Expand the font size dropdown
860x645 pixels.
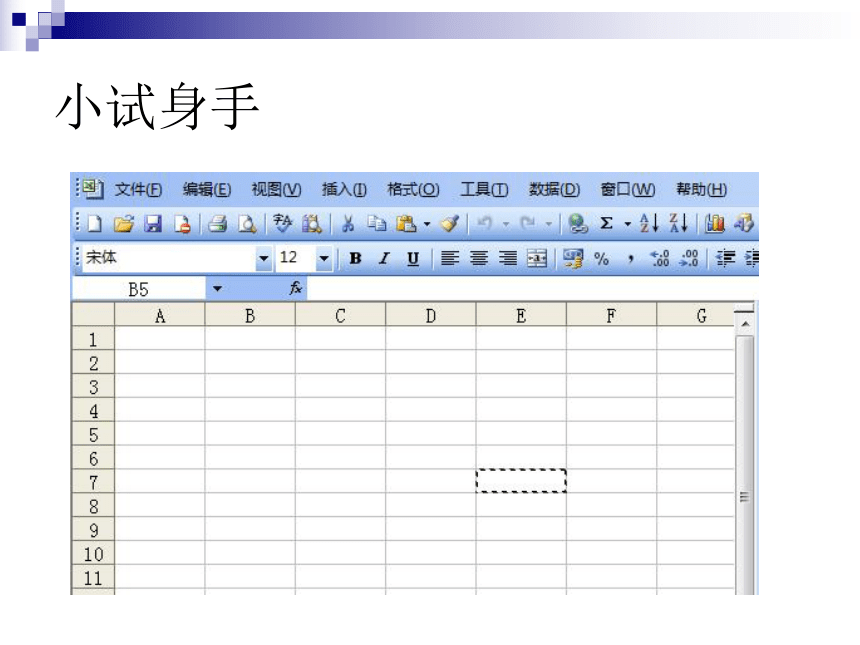pos(324,258)
